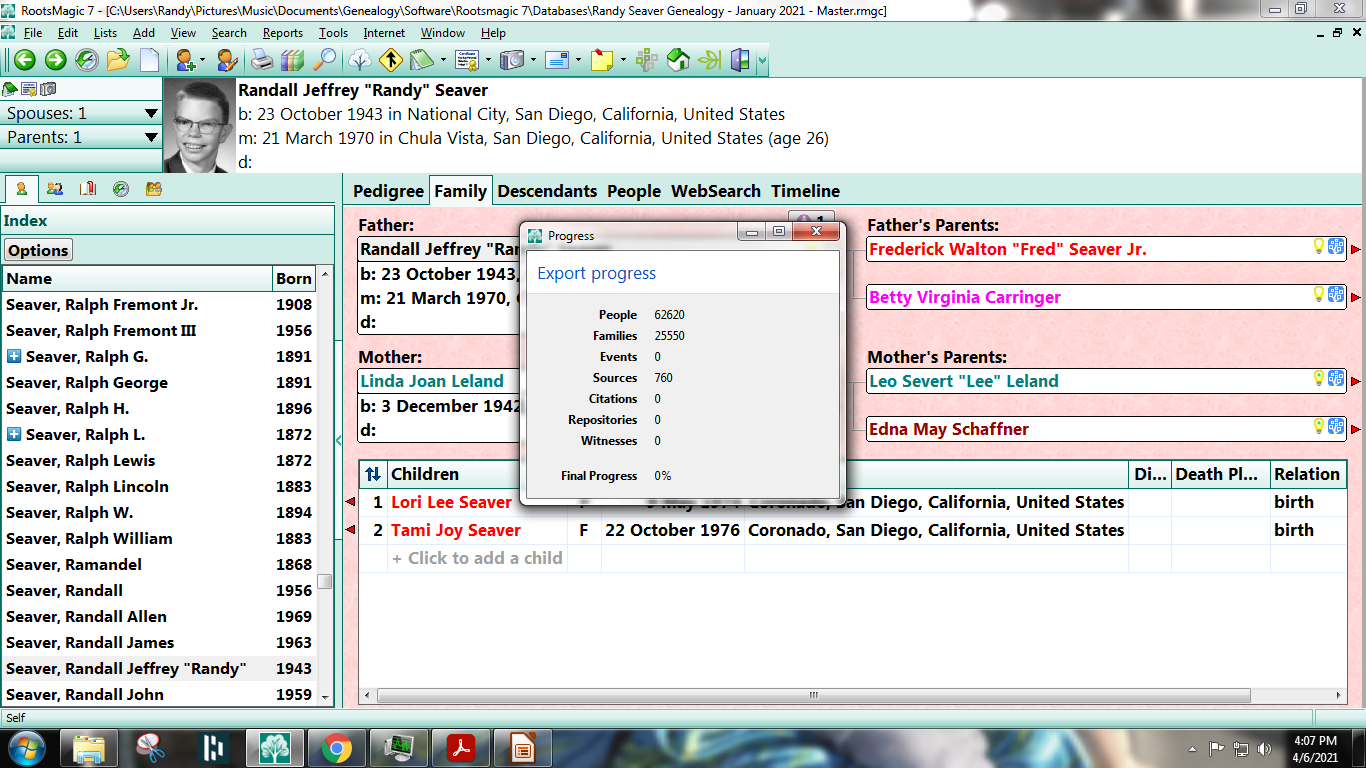Viewport: 1366px width, 768px height.
Task: Launch the Search magnifier toolbar icon
Action: pyautogui.click(x=323, y=60)
